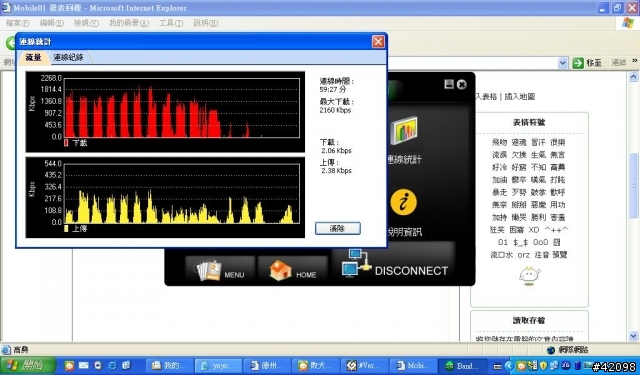Open the 檔案(F) menu
The image size is (640, 375).
point(18,23)
